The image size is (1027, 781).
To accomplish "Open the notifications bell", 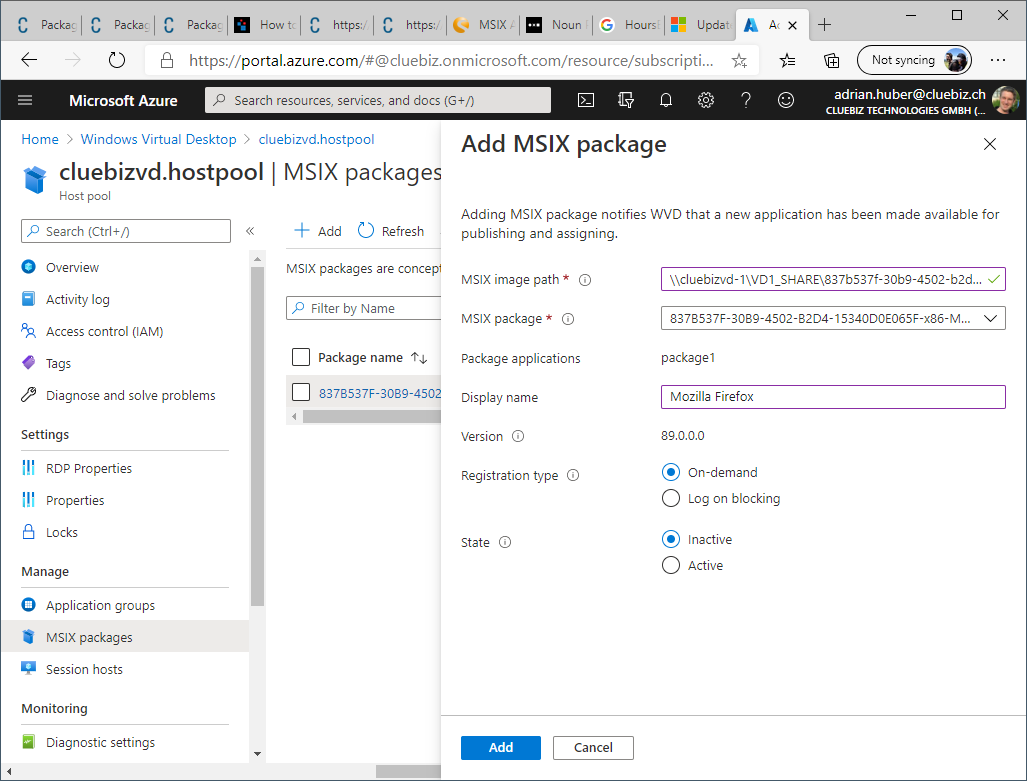I will coord(665,100).
